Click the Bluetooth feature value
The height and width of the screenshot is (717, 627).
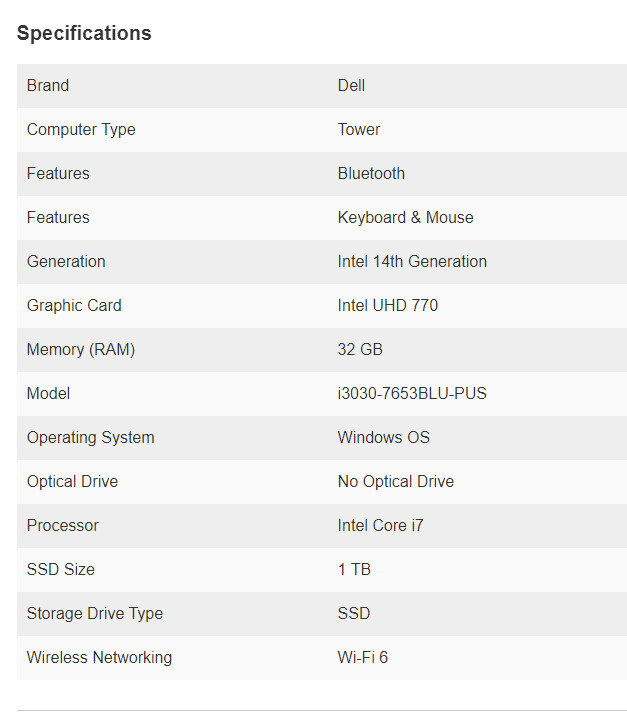click(371, 173)
